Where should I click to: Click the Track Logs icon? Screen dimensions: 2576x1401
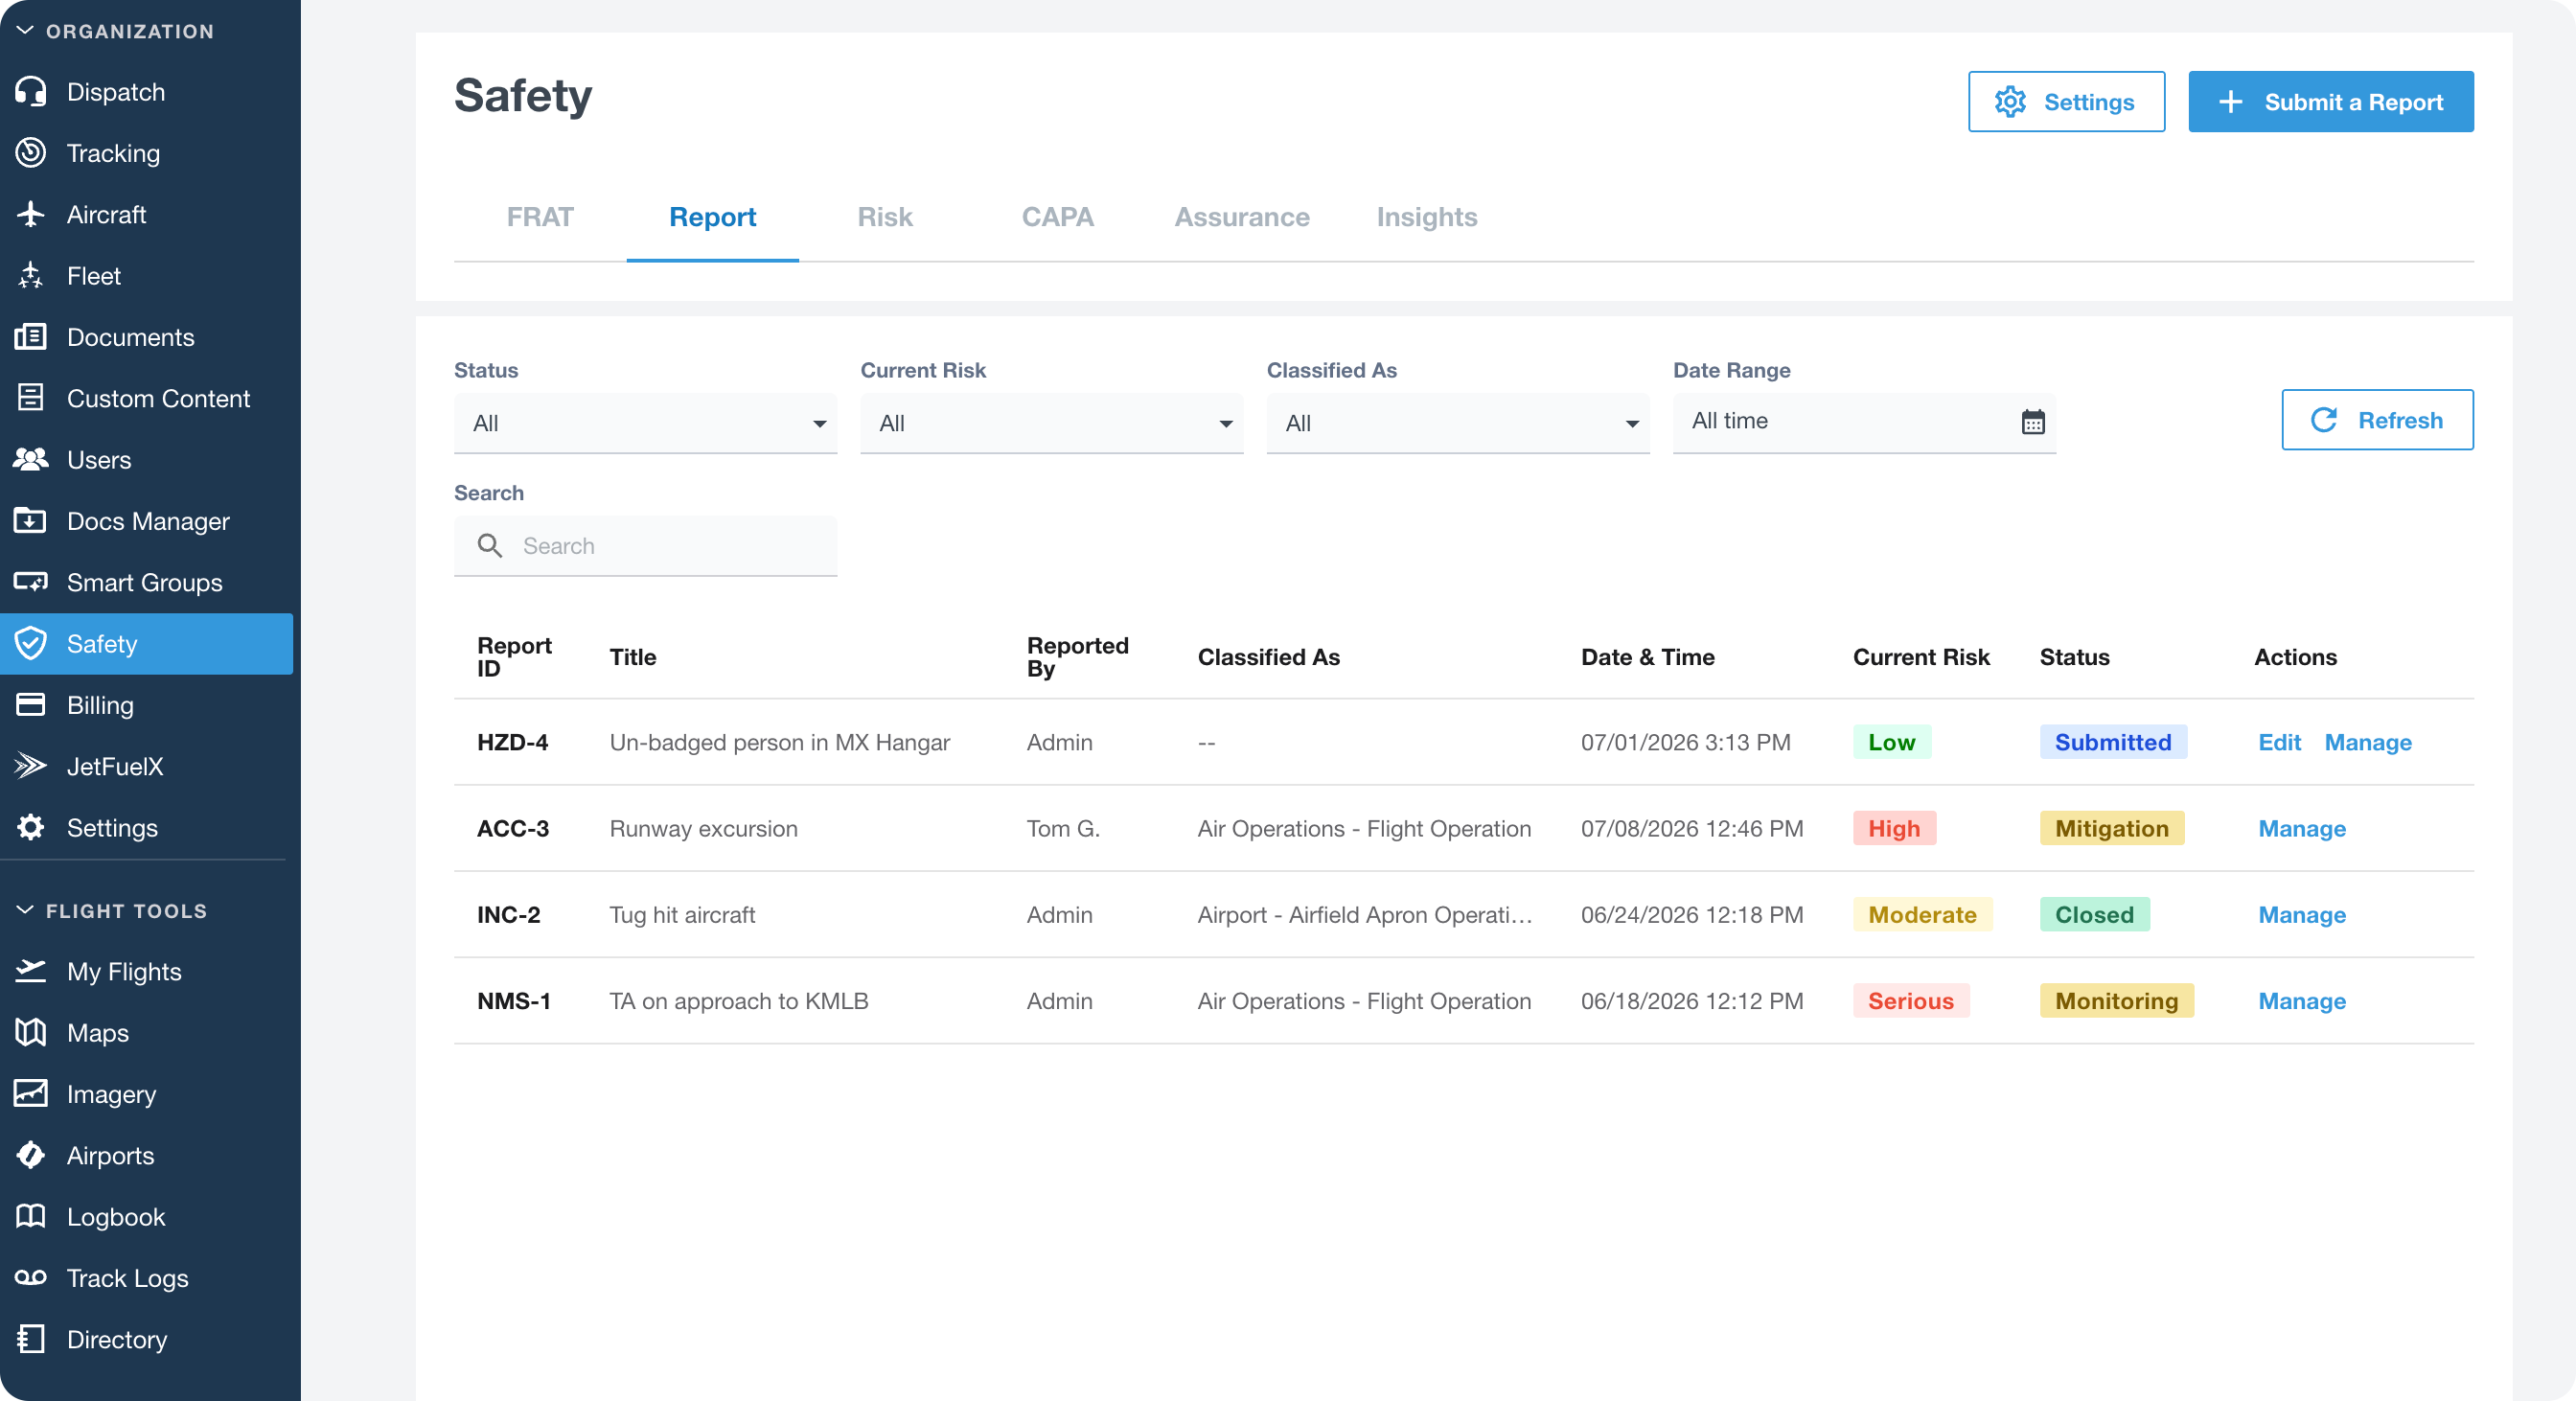click(x=31, y=1278)
